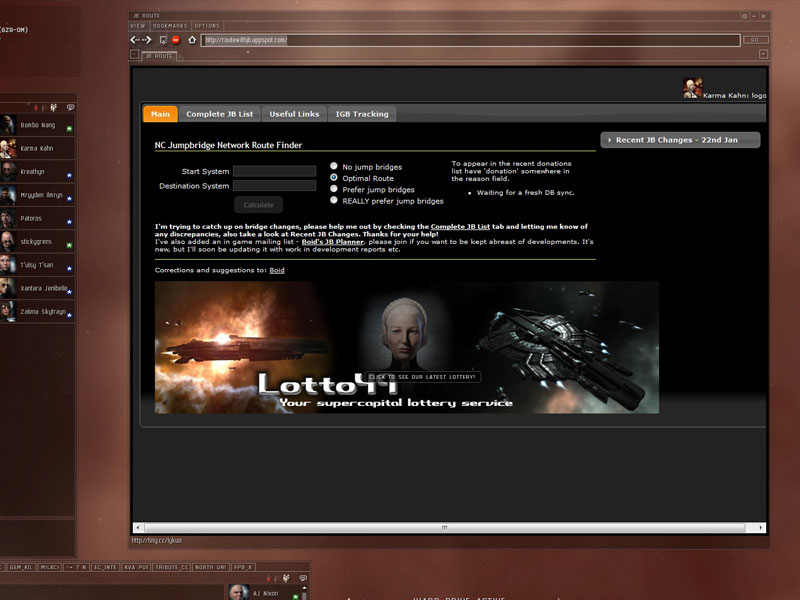The image size is (800, 600).
Task: Switch to the KVA_PUI chat channel tab
Action: coord(136,567)
